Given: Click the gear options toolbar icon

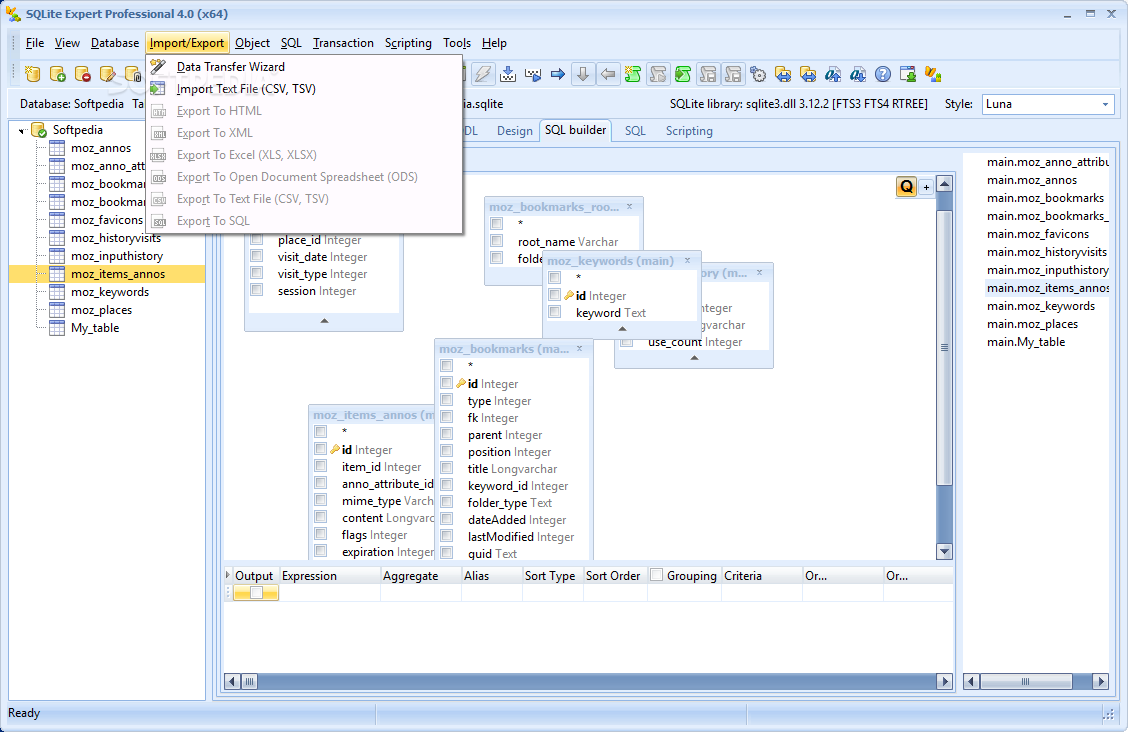Looking at the screenshot, I should (x=758, y=74).
